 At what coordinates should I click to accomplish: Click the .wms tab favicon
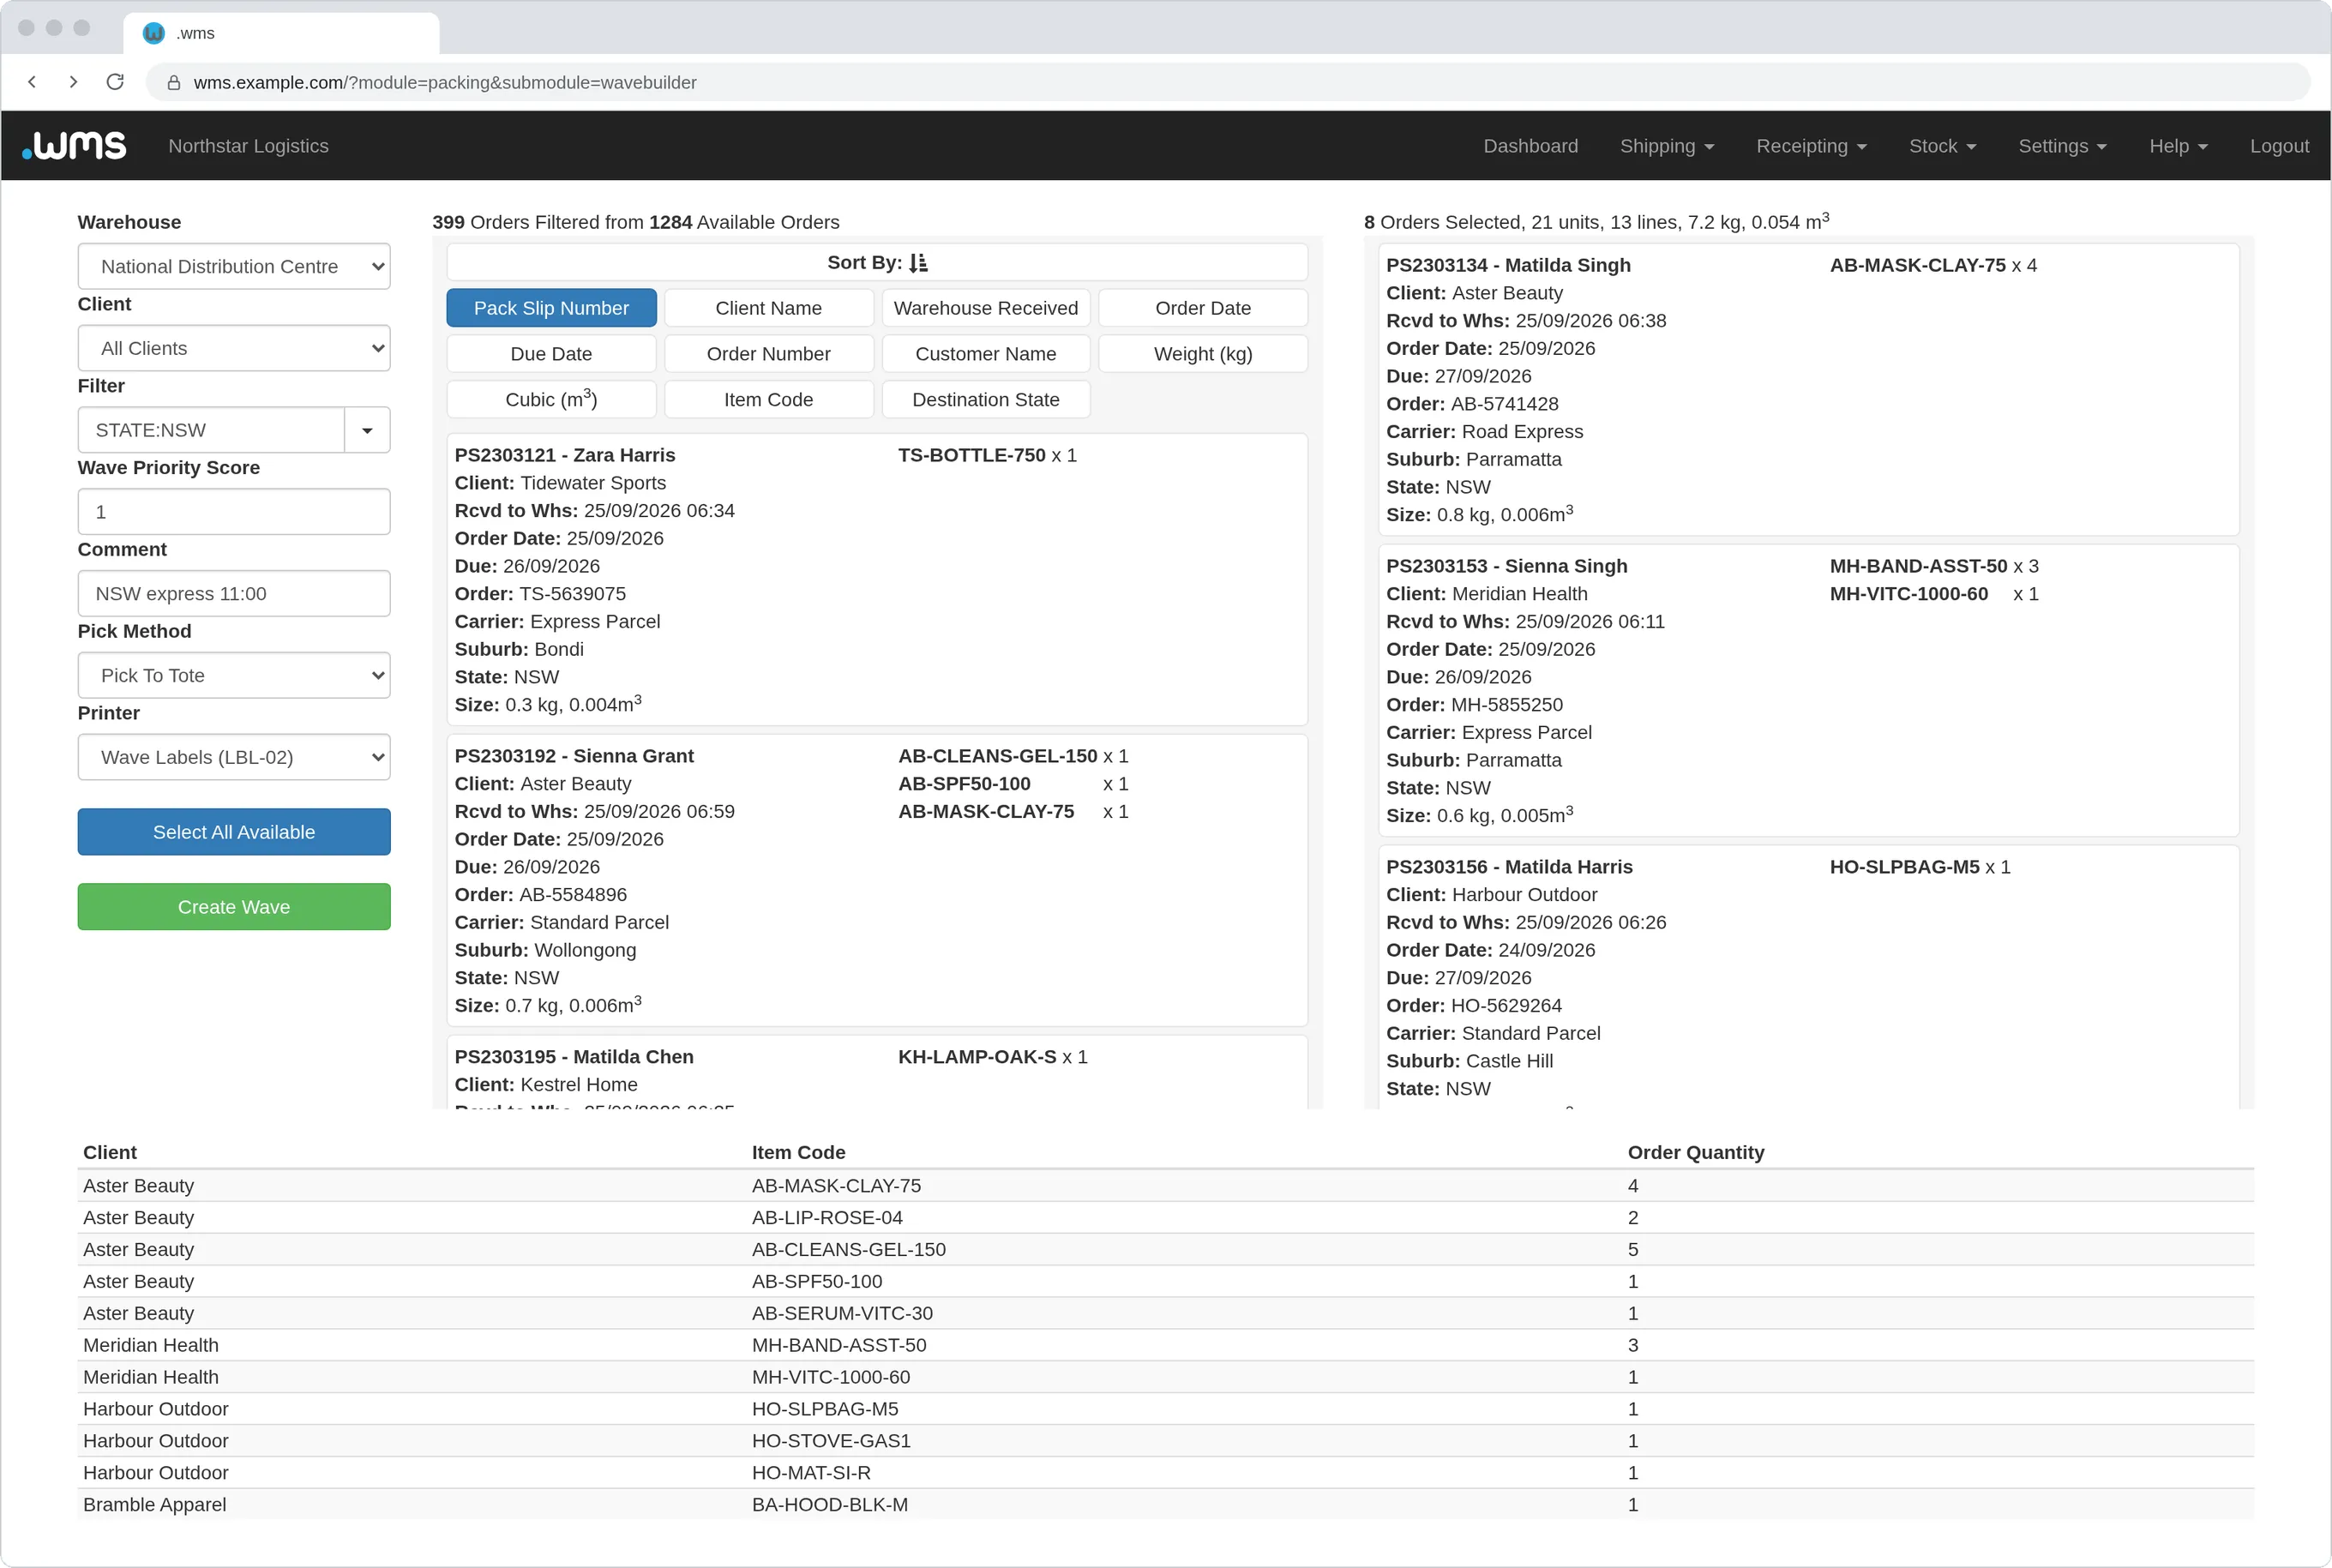click(153, 33)
